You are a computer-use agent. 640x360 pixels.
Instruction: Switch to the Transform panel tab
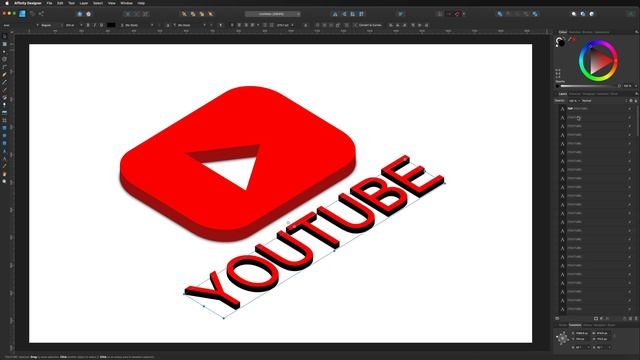(x=575, y=325)
